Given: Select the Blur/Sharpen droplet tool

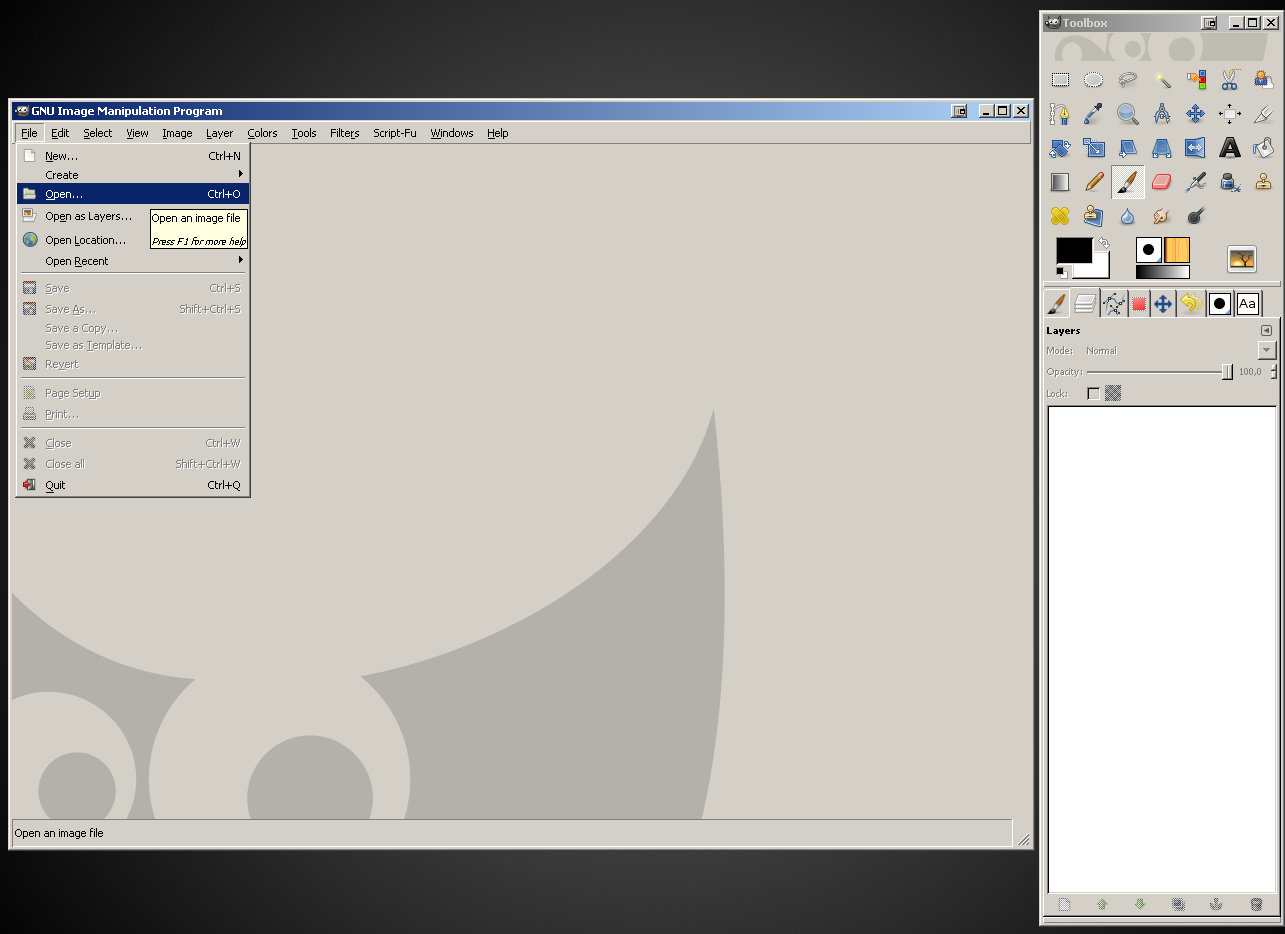Looking at the screenshot, I should pos(1128,216).
